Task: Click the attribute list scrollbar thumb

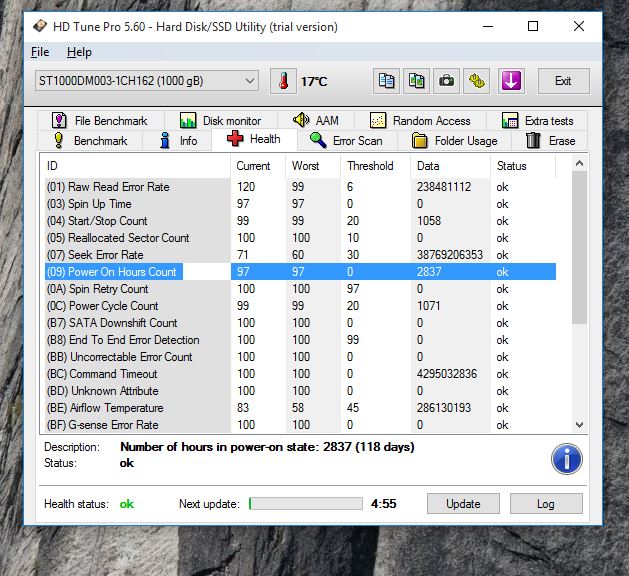Action: 579,247
